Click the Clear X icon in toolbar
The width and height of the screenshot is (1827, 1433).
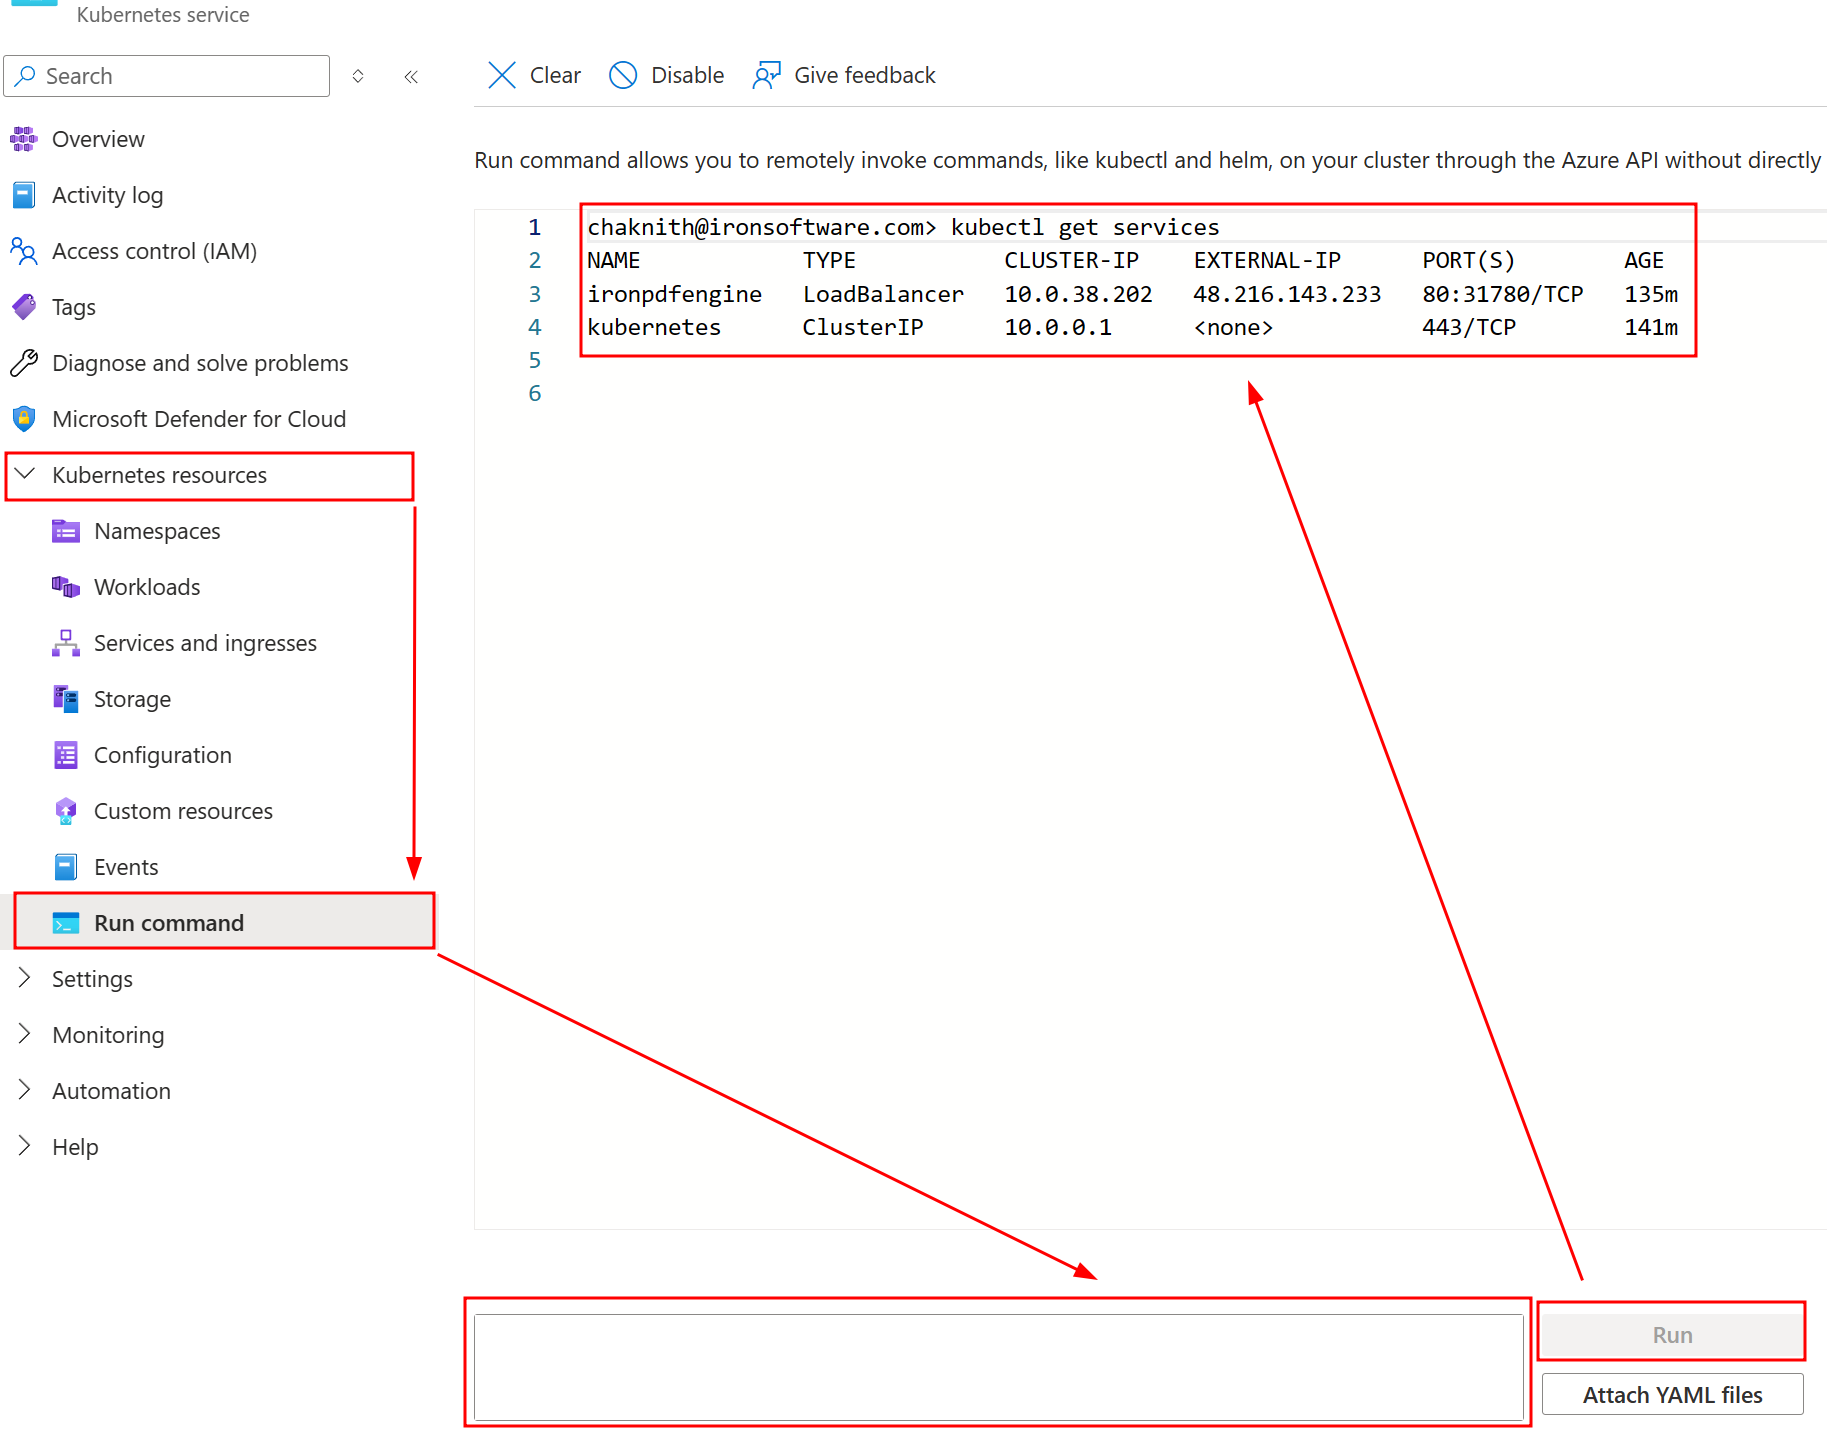tap(502, 75)
